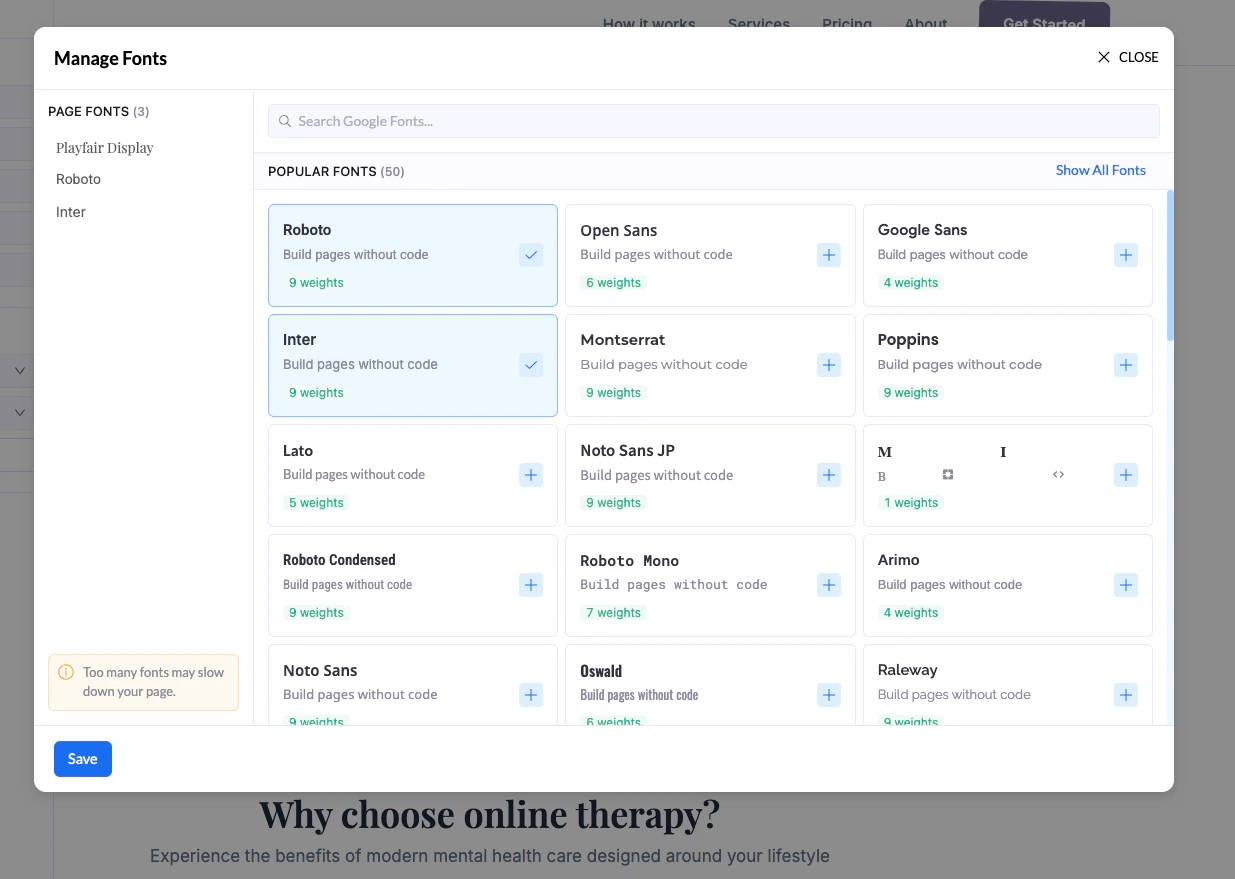This screenshot has height=879, width=1235.
Task: Add the Oswald font with plus icon
Action: 829,695
